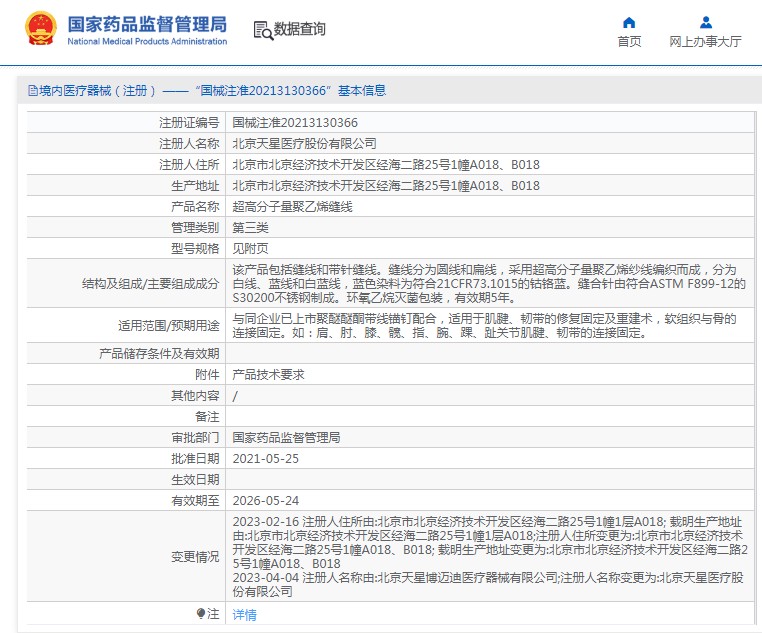The image size is (762, 633).
Task: Select registration number value 国械注准20213130366
Action: click(294, 122)
